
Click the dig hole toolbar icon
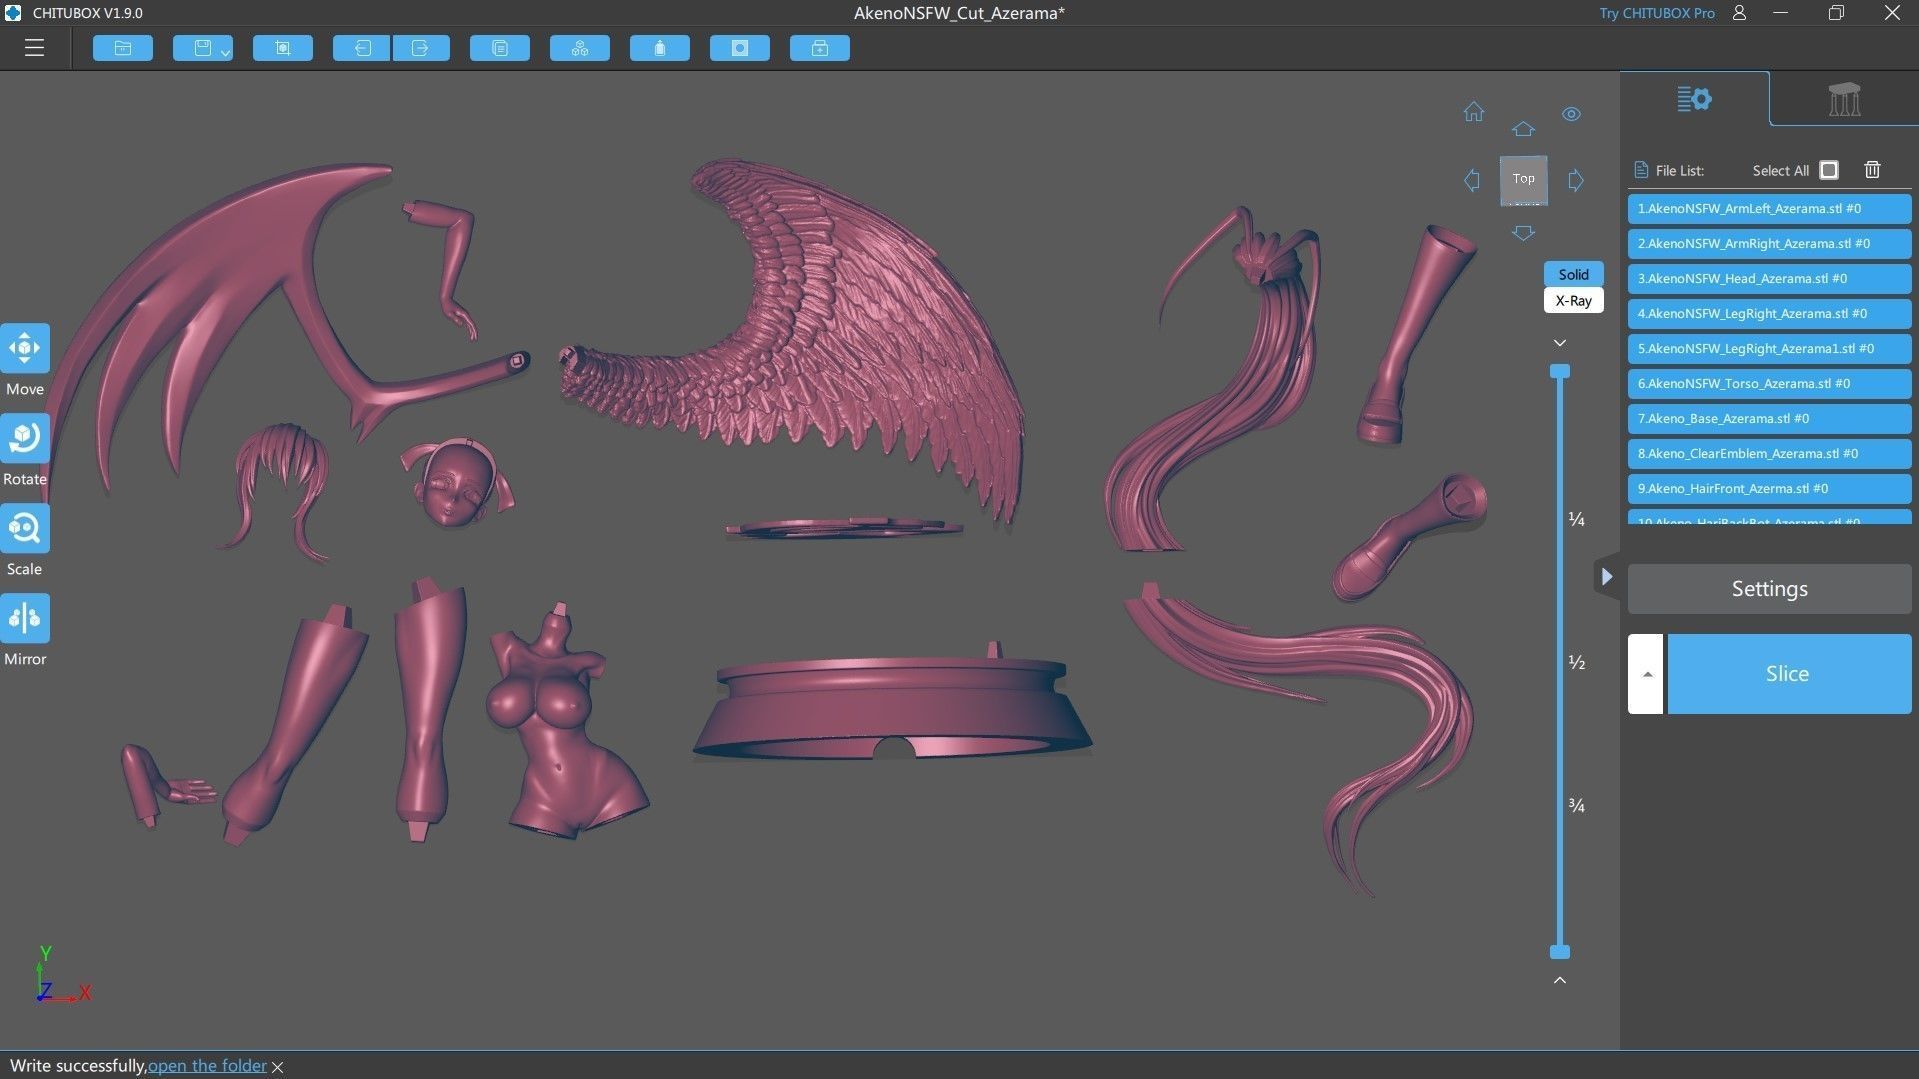740,48
